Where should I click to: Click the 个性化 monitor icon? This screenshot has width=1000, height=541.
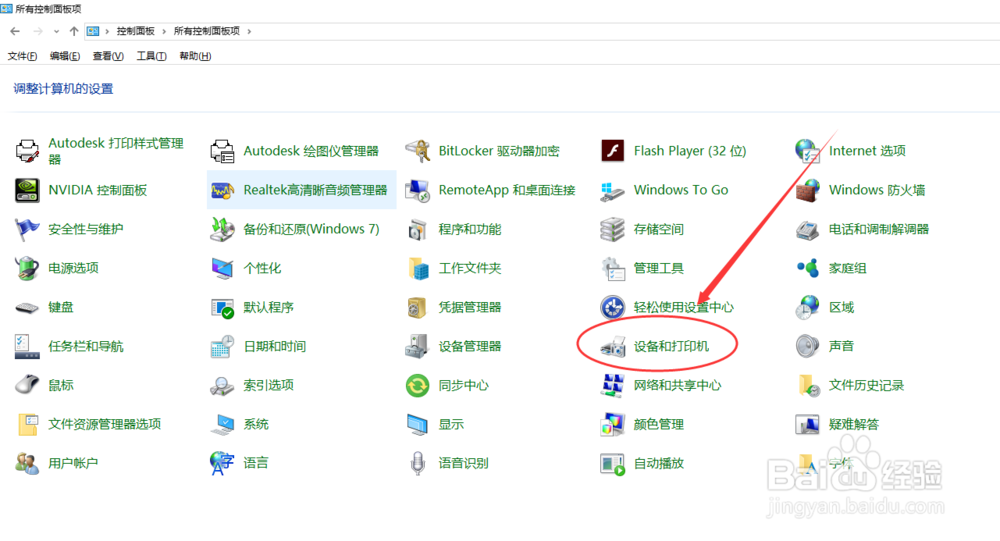(x=223, y=268)
